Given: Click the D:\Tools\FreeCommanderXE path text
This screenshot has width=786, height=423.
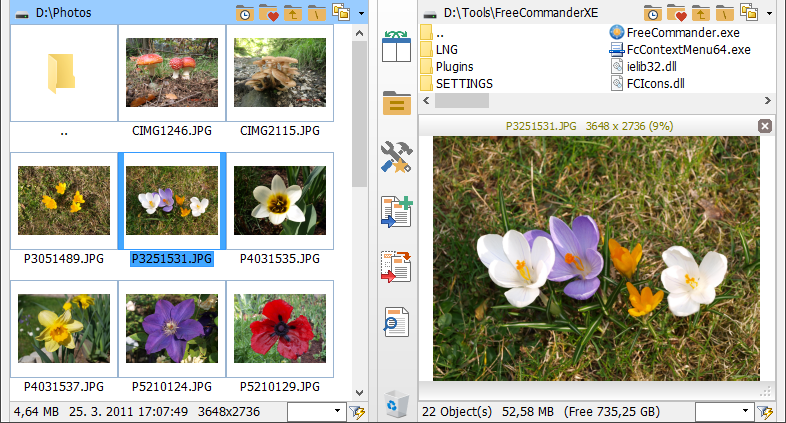Looking at the screenshot, I should [521, 13].
